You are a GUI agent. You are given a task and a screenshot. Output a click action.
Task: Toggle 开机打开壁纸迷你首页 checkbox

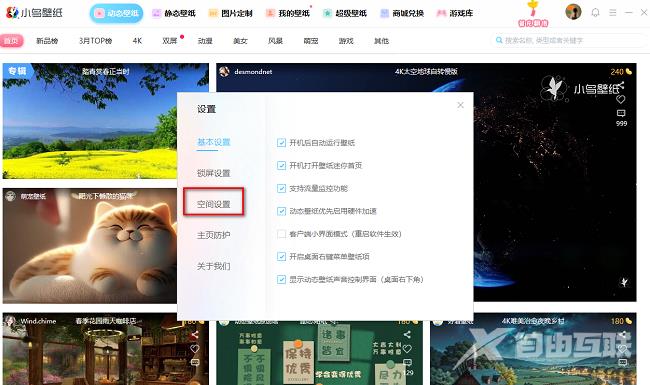[281, 165]
